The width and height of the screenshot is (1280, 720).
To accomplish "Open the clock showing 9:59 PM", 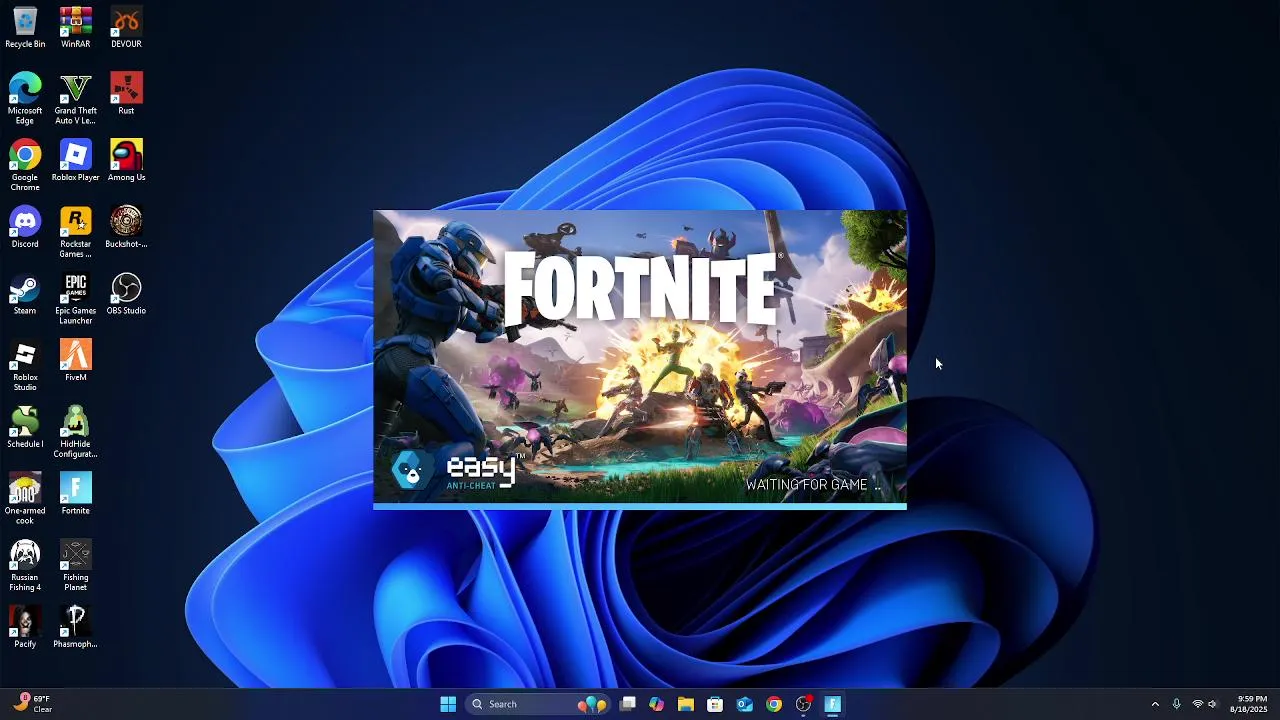I will pyautogui.click(x=1250, y=704).
